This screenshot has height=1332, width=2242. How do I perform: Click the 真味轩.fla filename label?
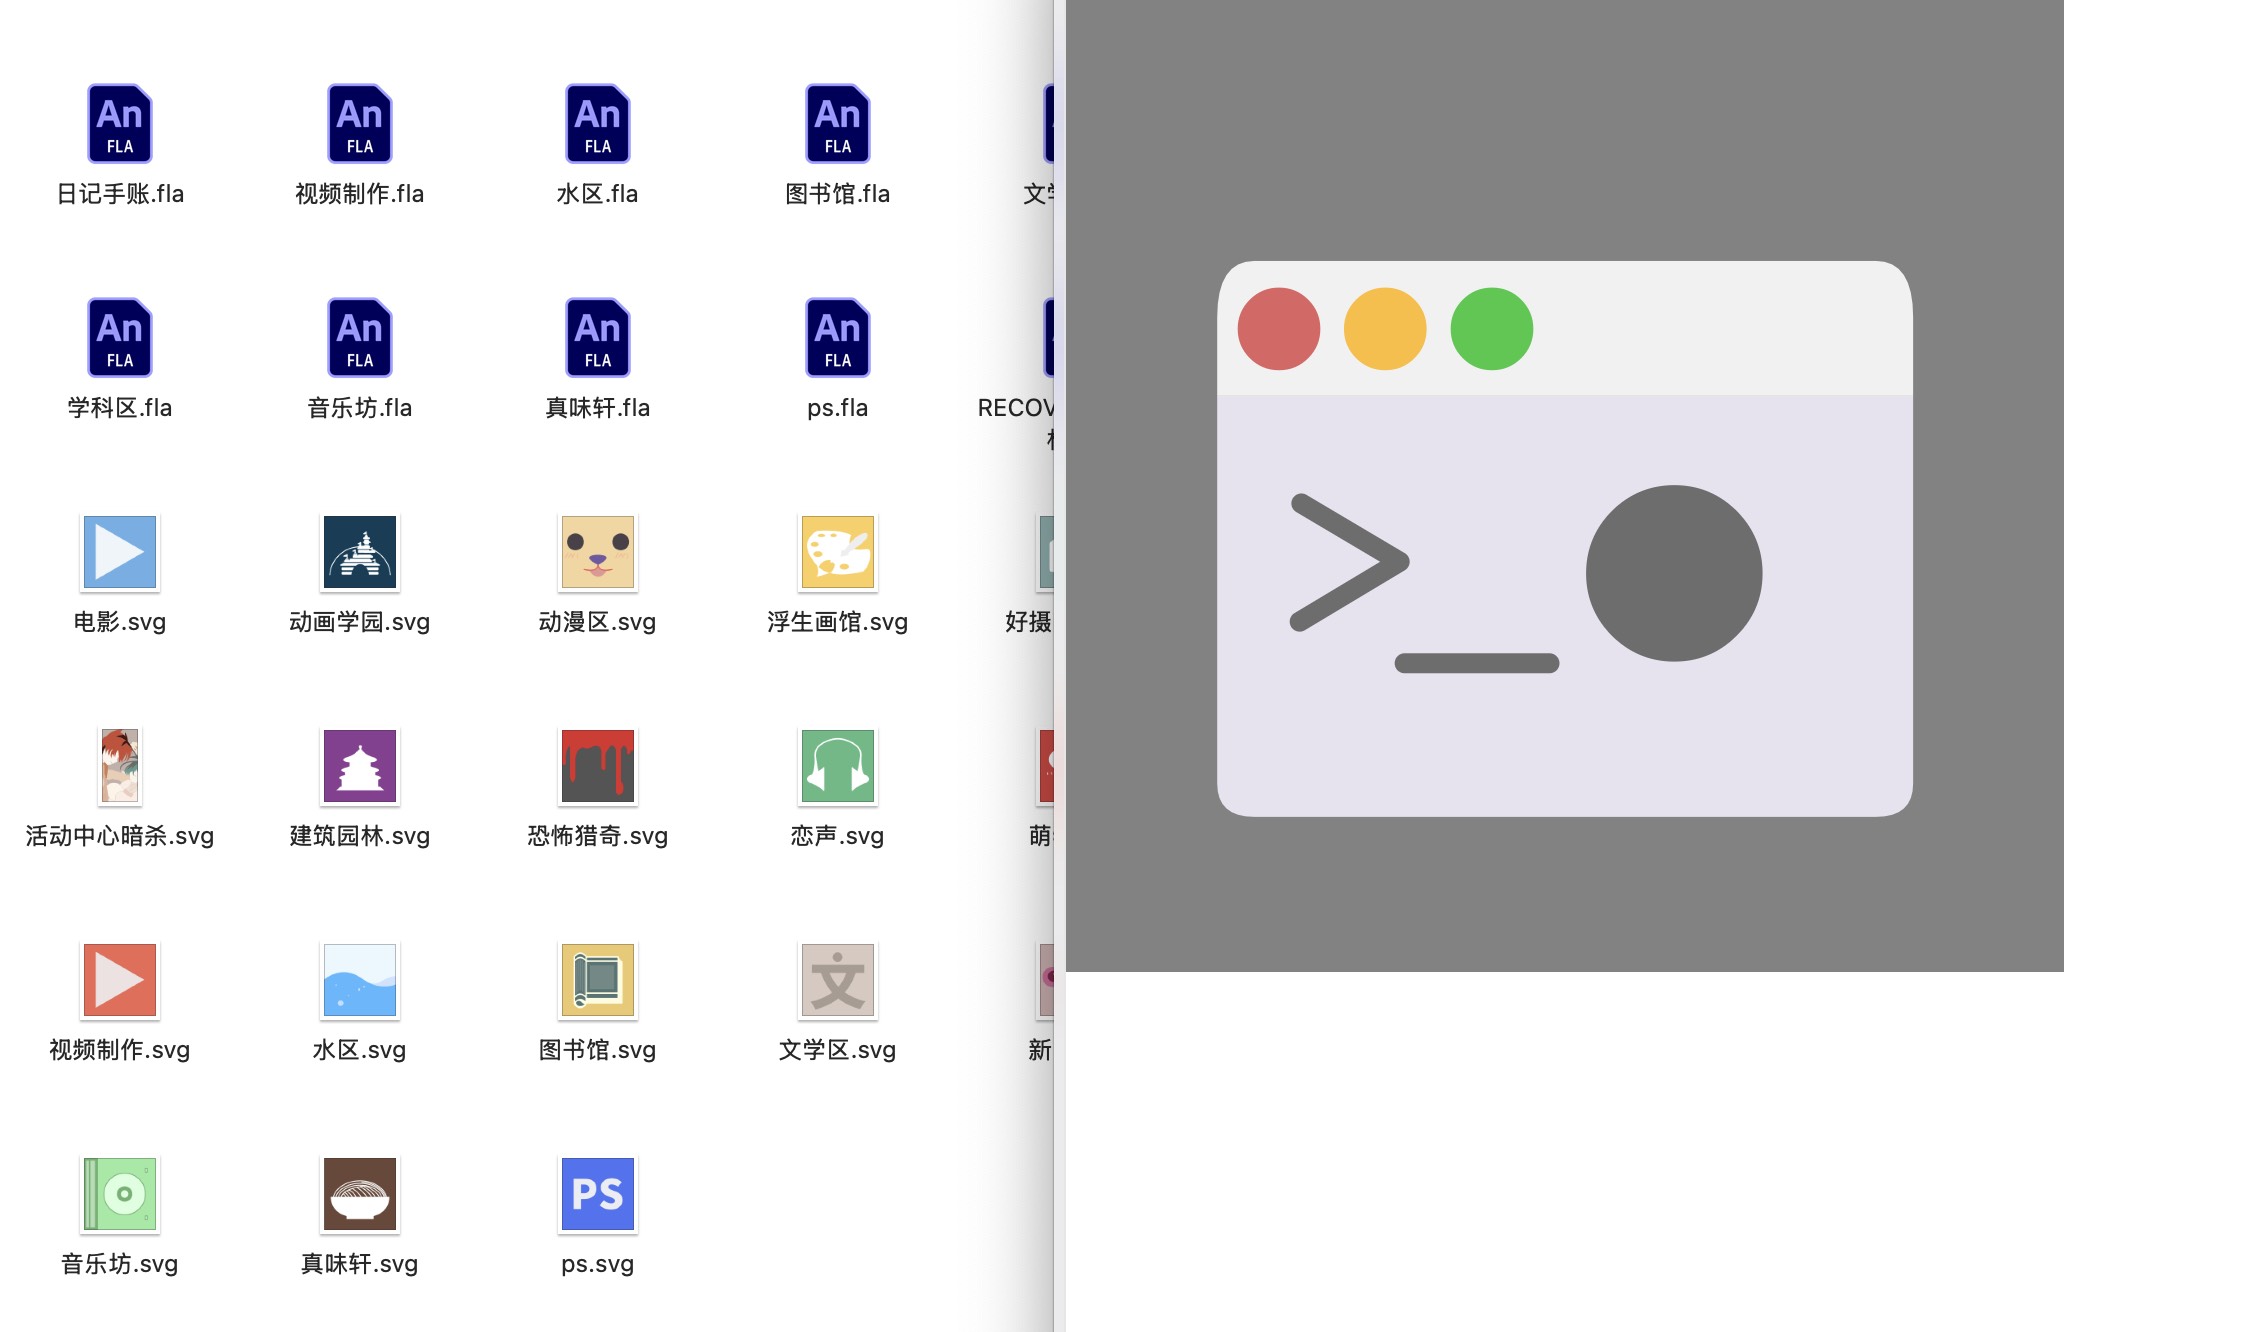(598, 408)
